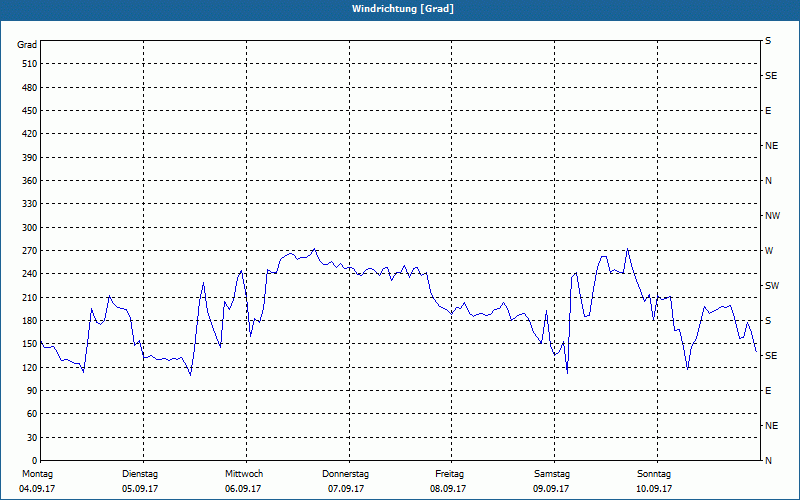Select the 210 value on the left axis

(x=30, y=297)
